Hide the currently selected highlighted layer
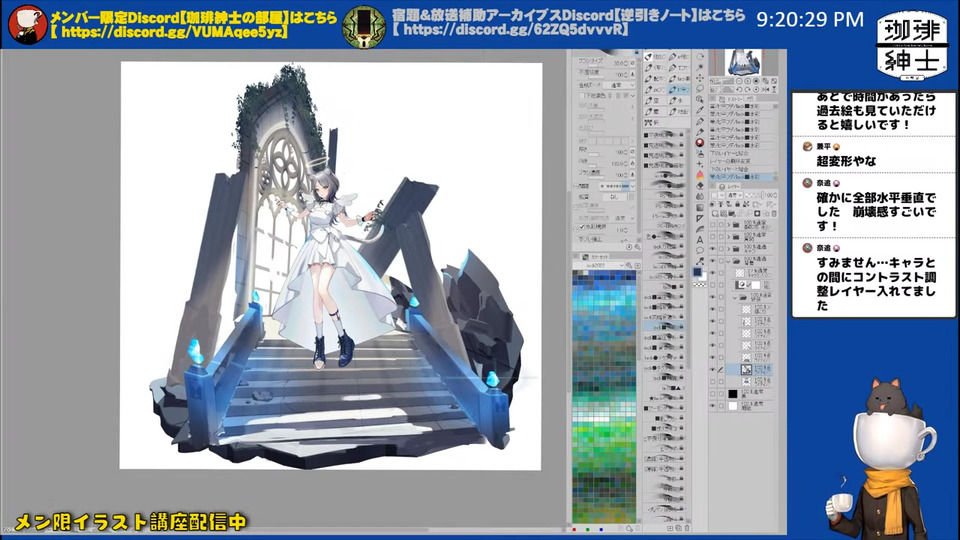The width and height of the screenshot is (960, 540). pos(713,369)
